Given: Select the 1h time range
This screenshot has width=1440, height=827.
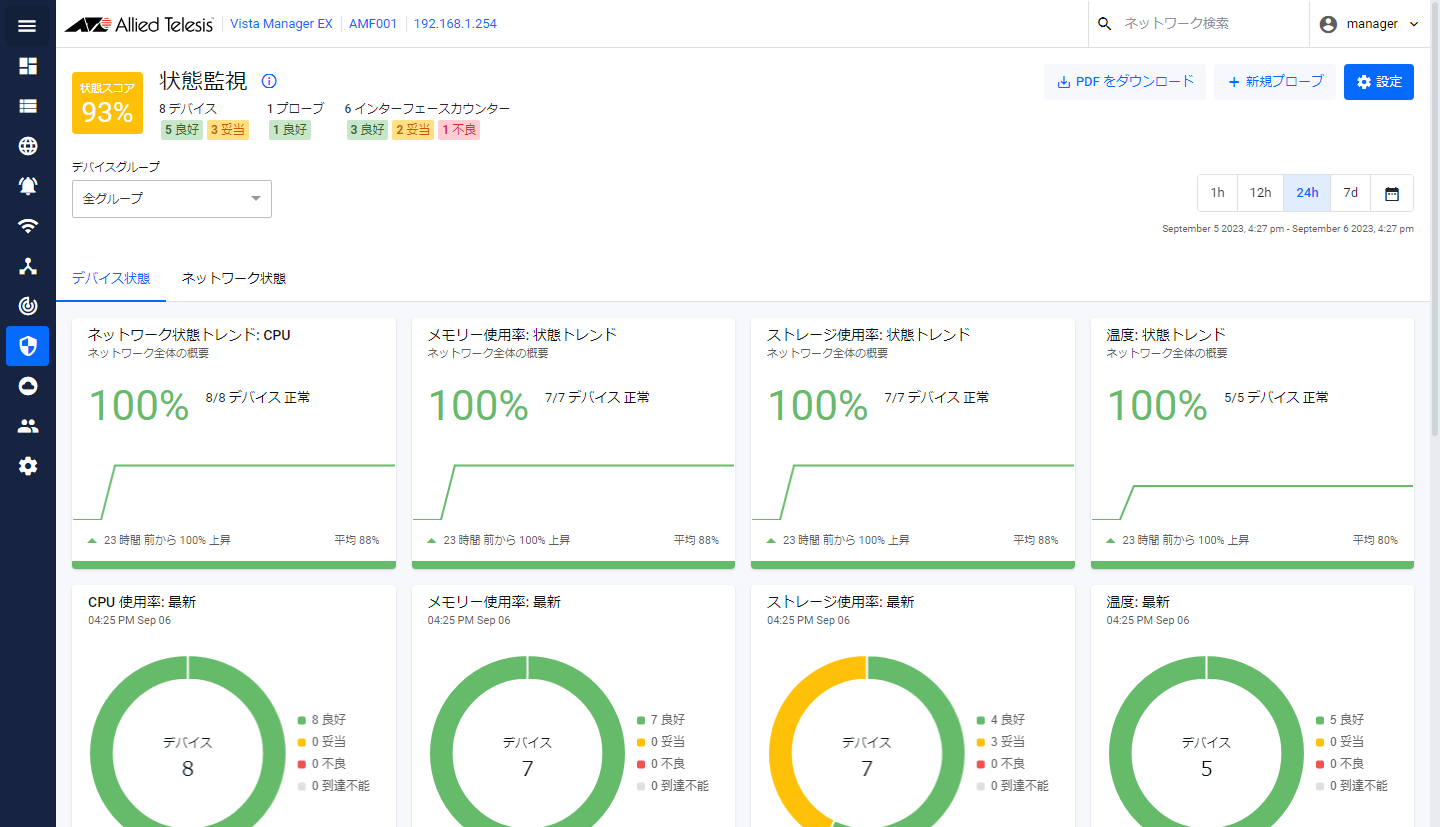Looking at the screenshot, I should [x=1217, y=193].
